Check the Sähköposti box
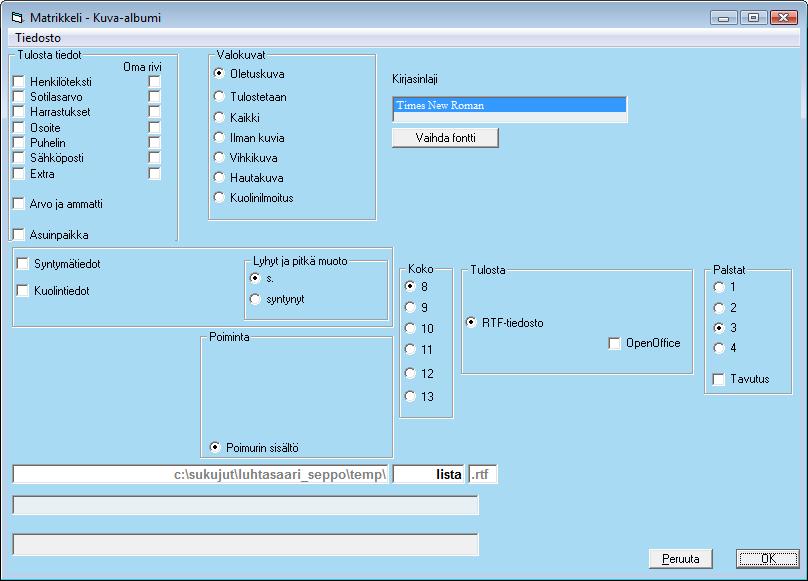The image size is (808, 581). click(19, 157)
